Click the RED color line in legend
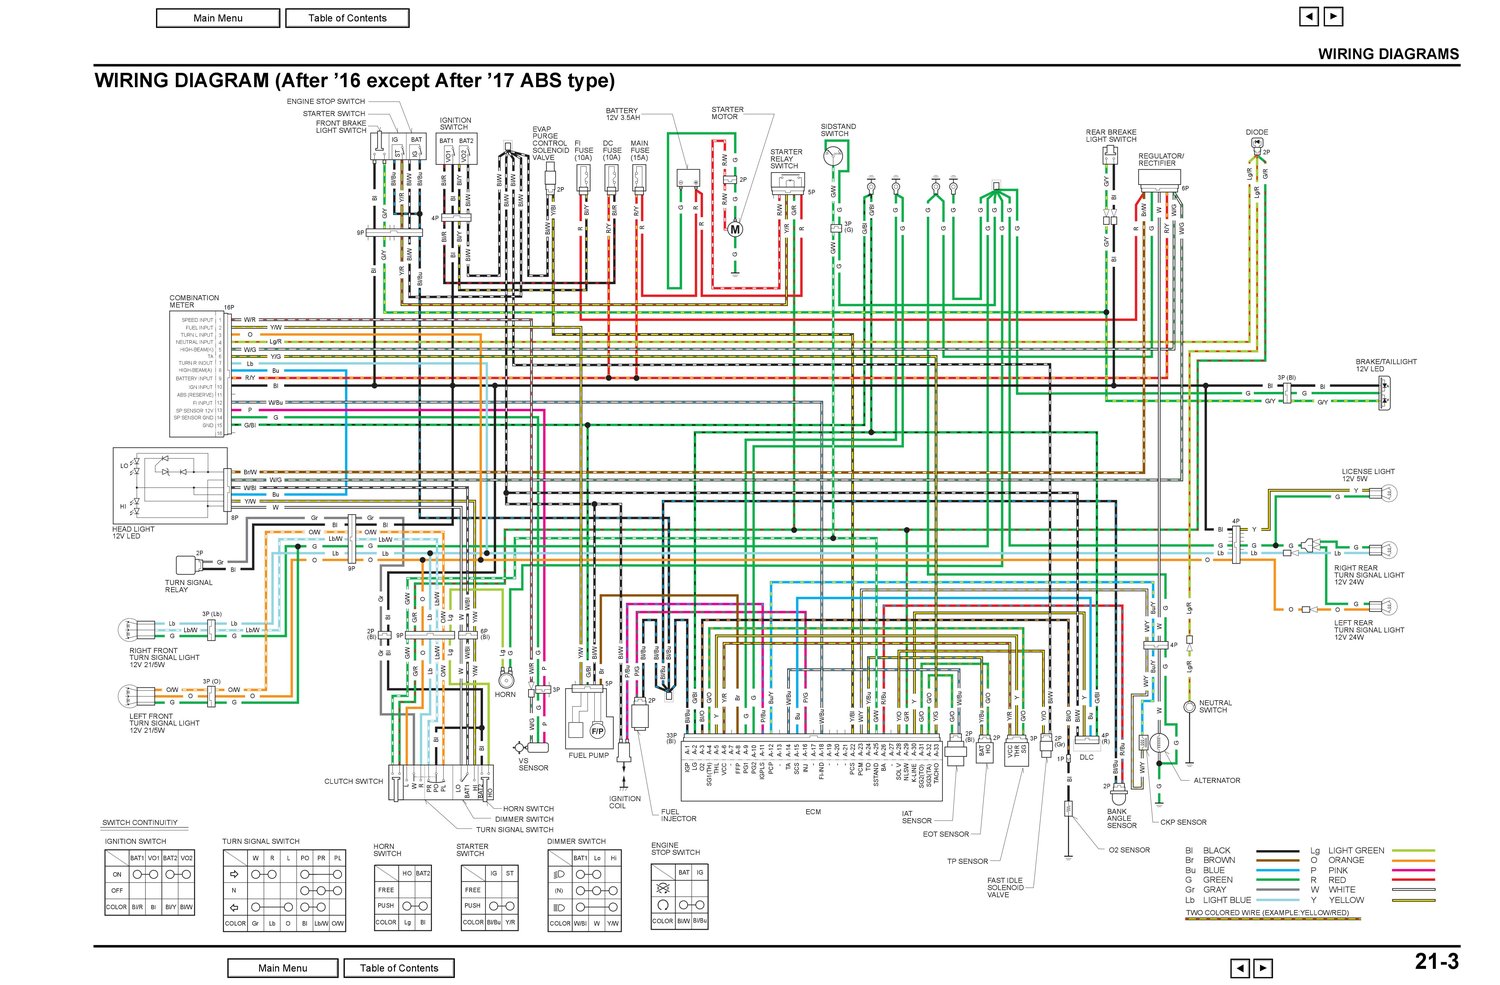Viewport: 1500px width, 985px height. [x=1413, y=880]
